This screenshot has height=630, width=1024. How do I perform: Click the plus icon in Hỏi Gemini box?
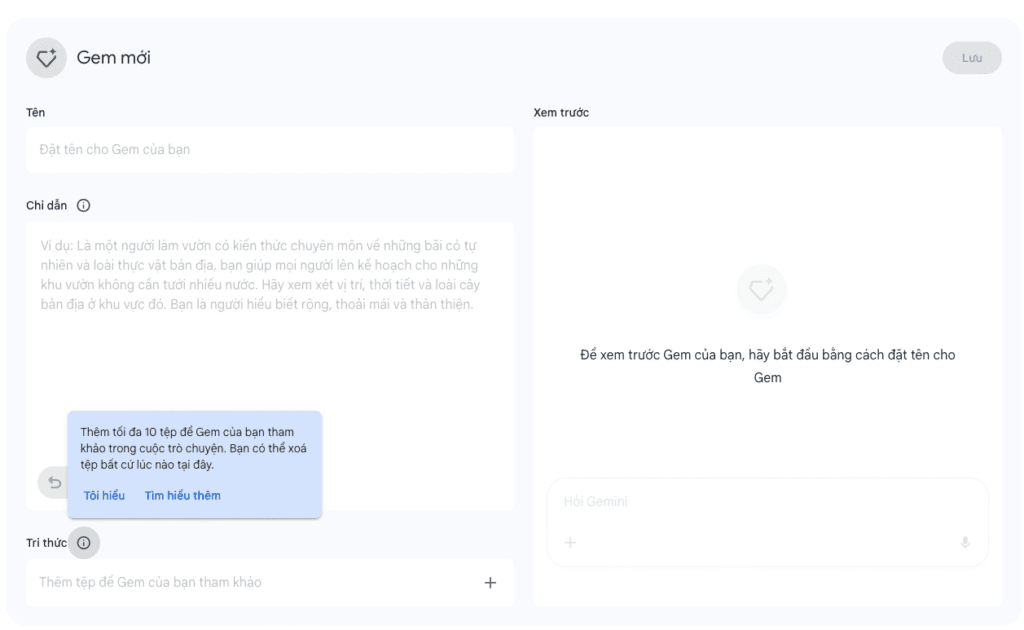coord(570,543)
